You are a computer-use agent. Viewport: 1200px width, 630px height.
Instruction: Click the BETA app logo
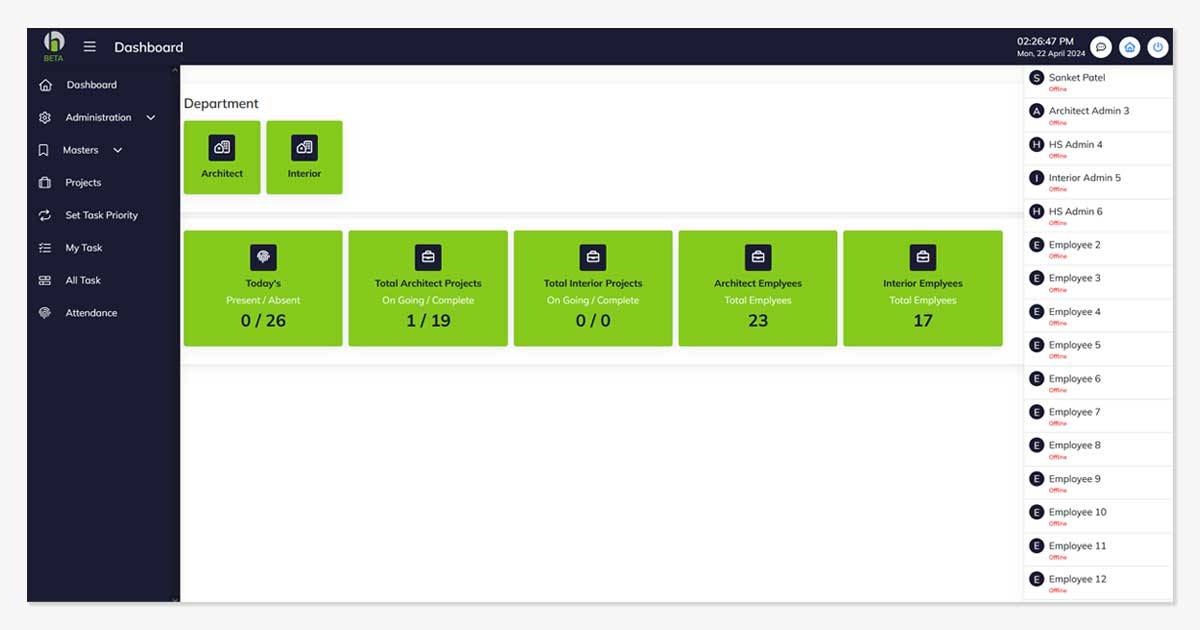click(53, 45)
